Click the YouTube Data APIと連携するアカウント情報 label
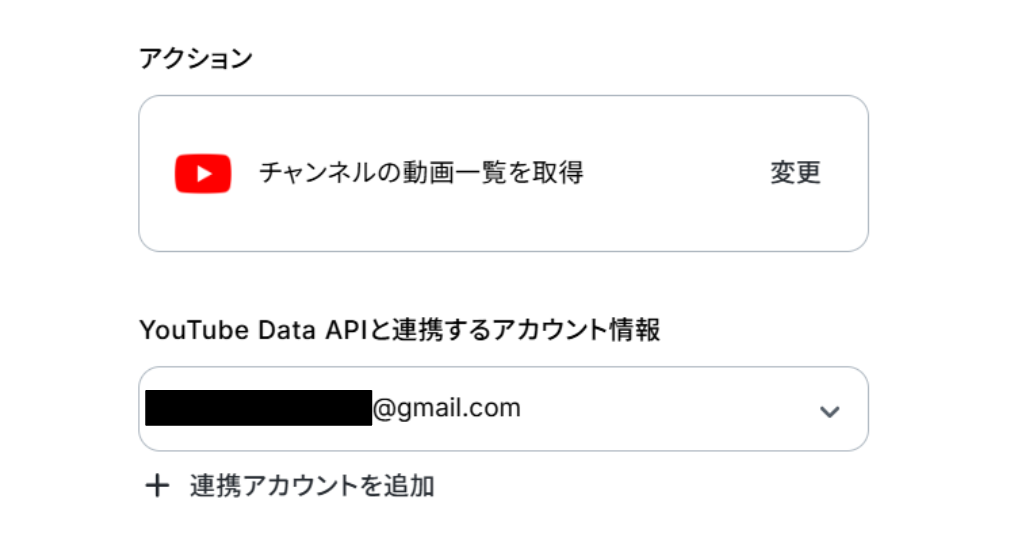 tap(400, 330)
